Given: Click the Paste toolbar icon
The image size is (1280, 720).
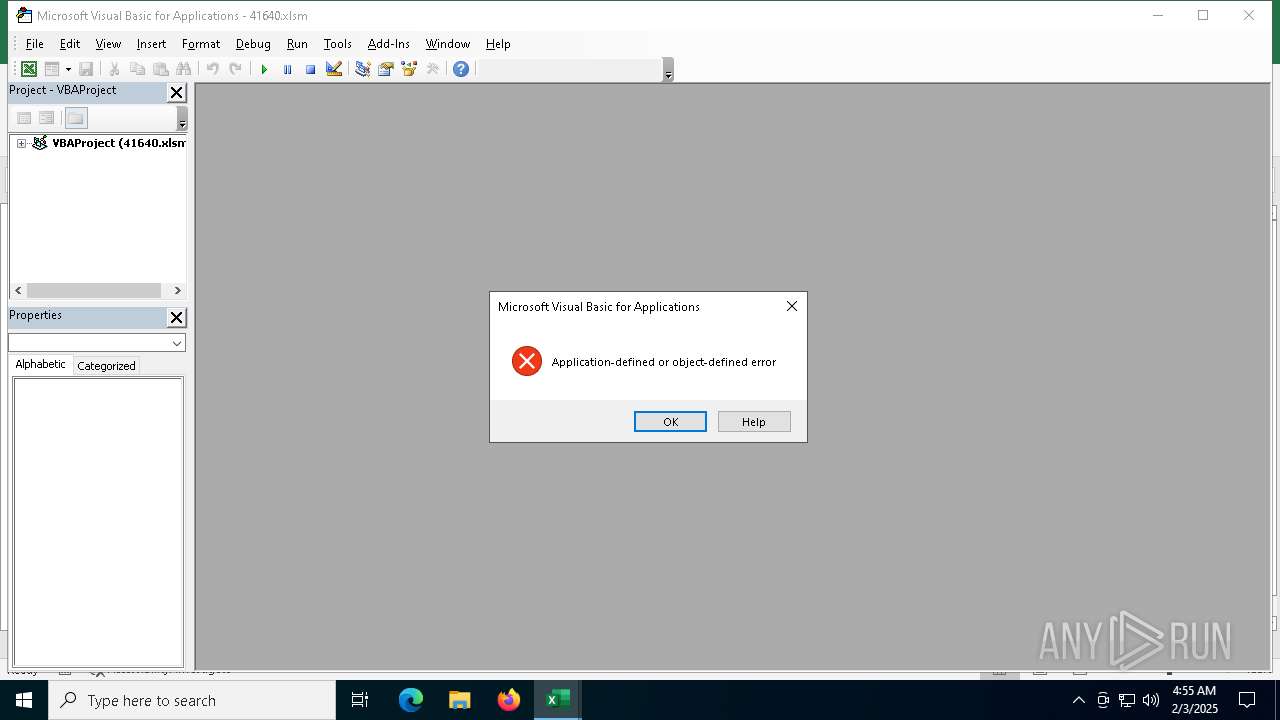Looking at the screenshot, I should click(160, 69).
